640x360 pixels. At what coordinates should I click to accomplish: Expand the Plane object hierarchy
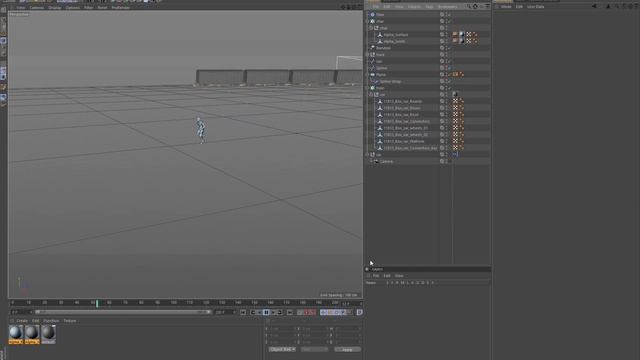(x=367, y=75)
